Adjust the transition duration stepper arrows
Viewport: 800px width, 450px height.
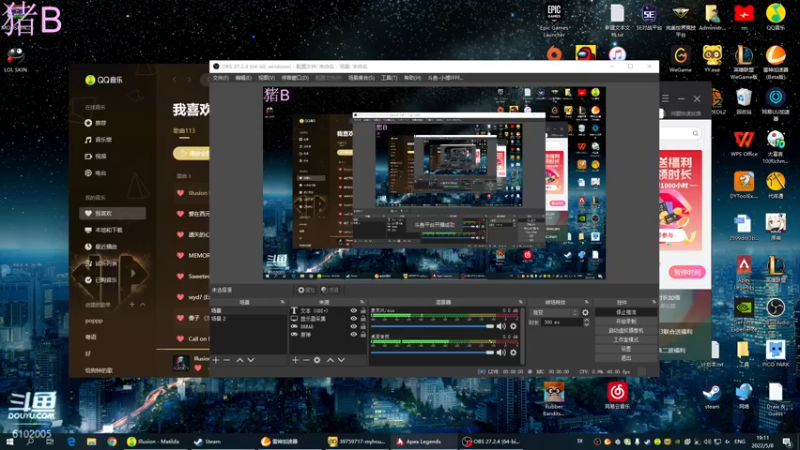(x=586, y=322)
